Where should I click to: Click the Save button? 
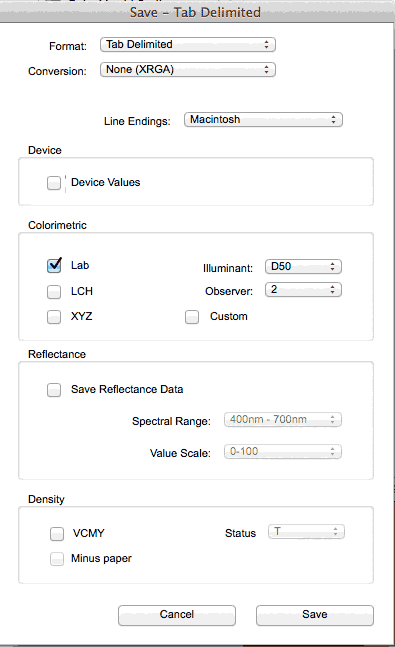point(315,615)
